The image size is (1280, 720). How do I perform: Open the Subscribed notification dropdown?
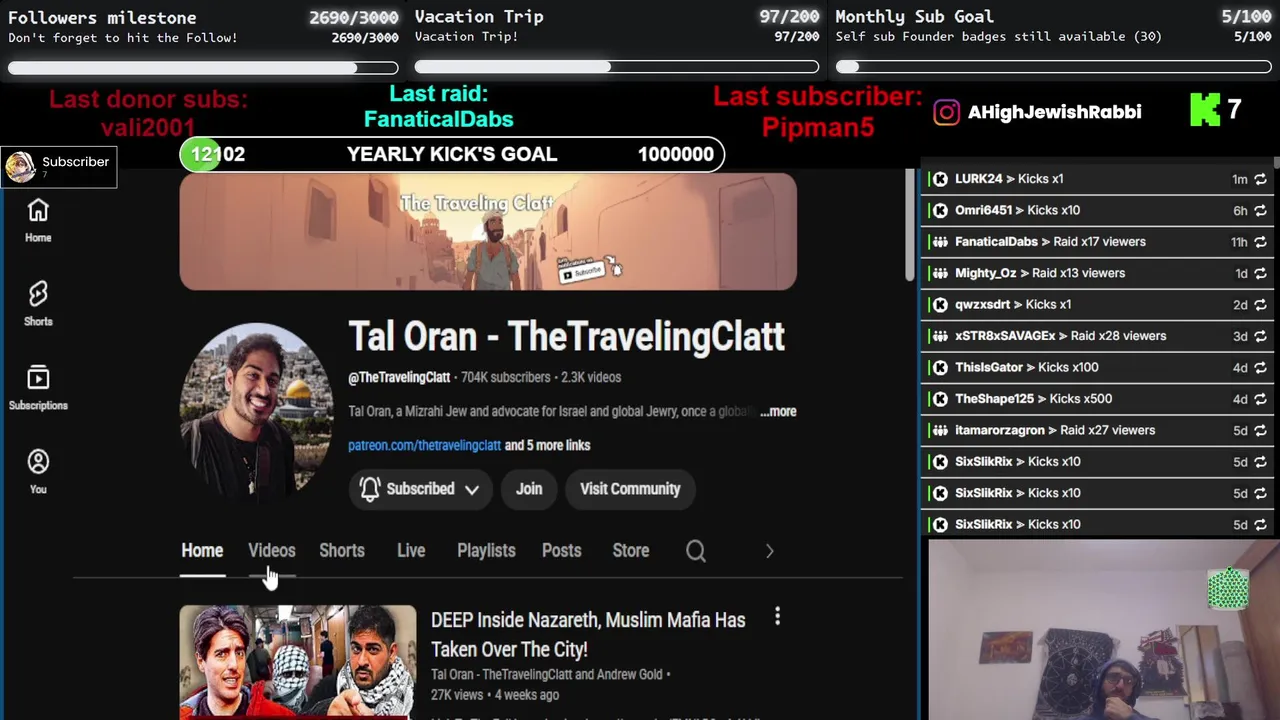click(419, 489)
